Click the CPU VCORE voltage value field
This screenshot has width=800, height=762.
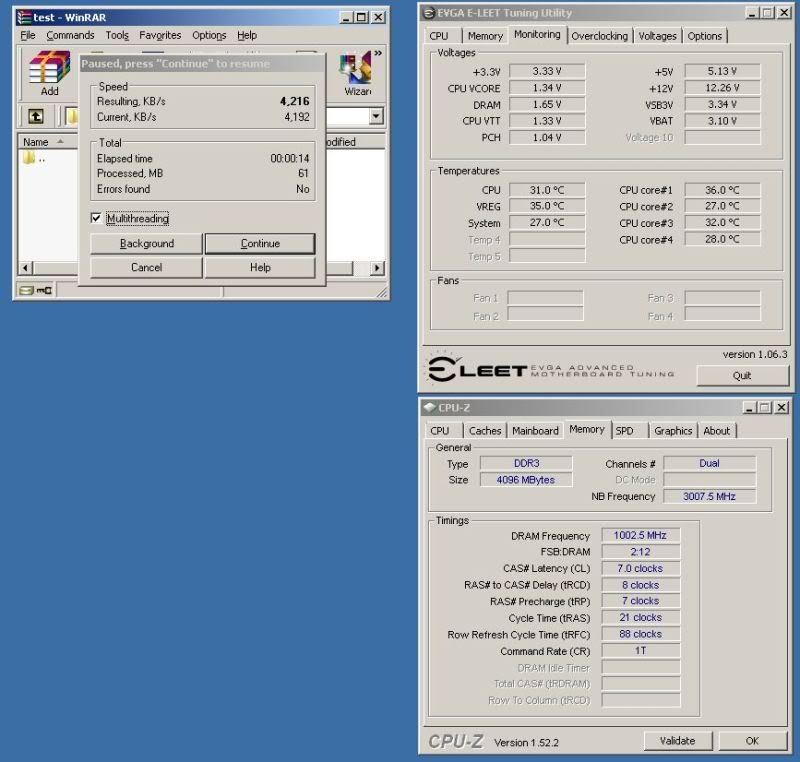(547, 88)
